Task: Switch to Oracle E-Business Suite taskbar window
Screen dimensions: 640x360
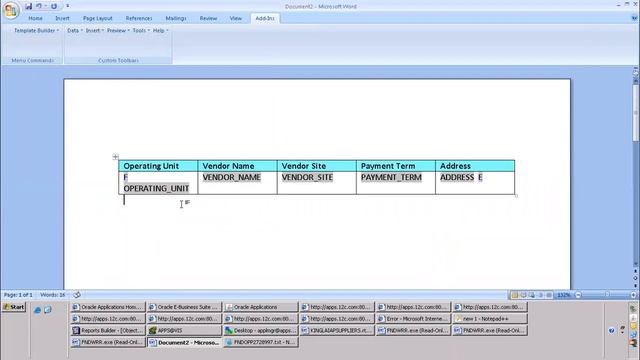Action: coord(184,307)
